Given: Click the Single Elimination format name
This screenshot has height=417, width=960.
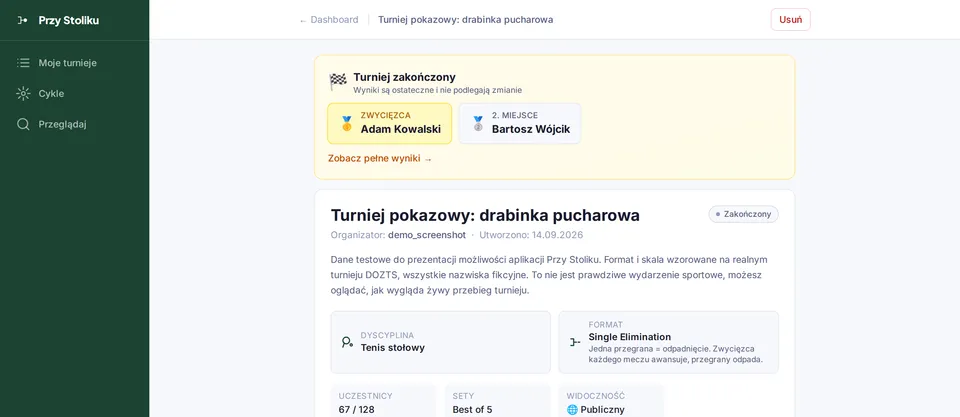Looking at the screenshot, I should click(x=629, y=337).
